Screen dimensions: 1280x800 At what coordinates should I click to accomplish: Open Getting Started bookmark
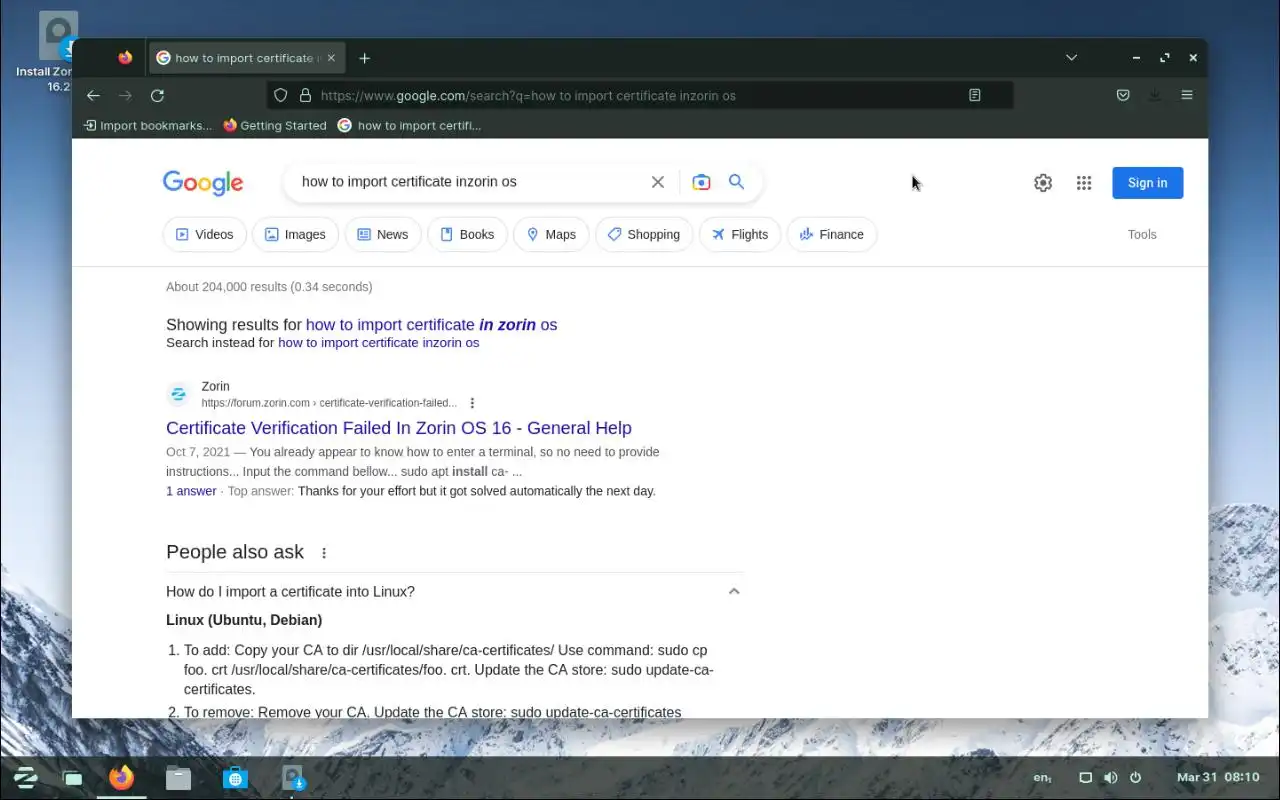(275, 125)
